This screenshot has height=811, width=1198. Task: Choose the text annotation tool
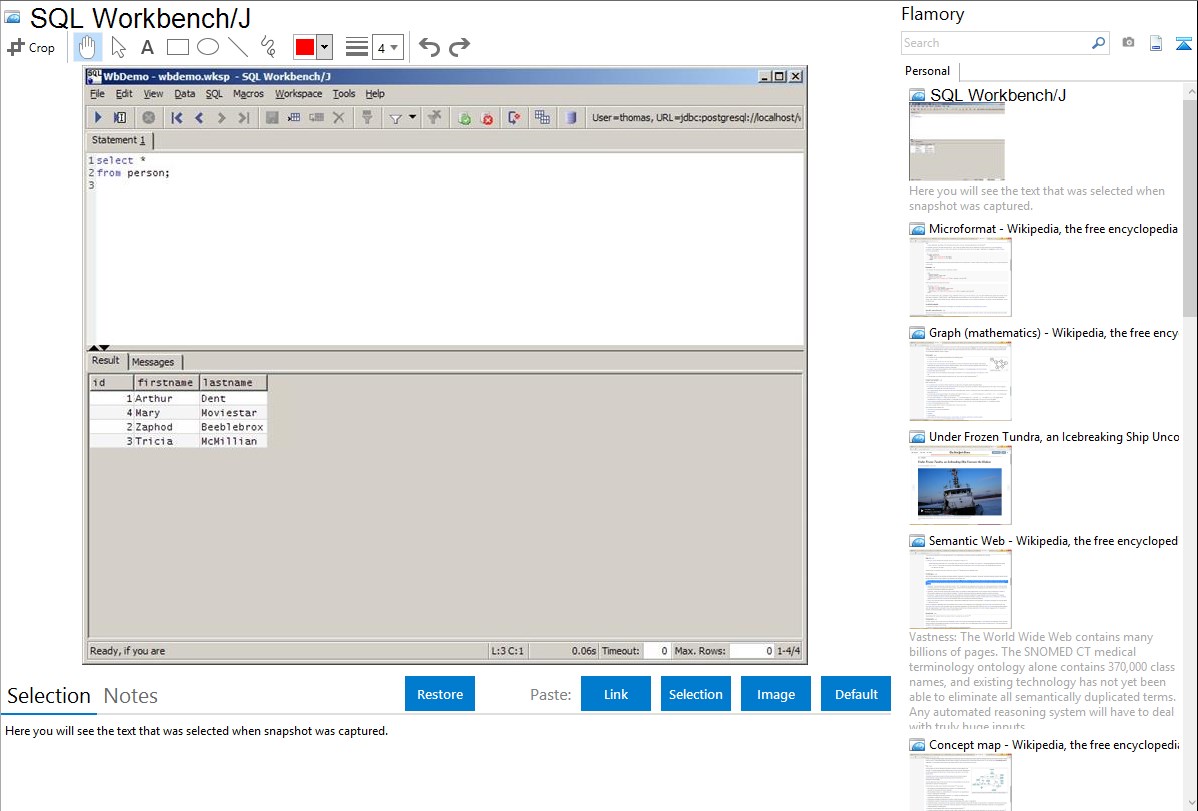[x=147, y=47]
